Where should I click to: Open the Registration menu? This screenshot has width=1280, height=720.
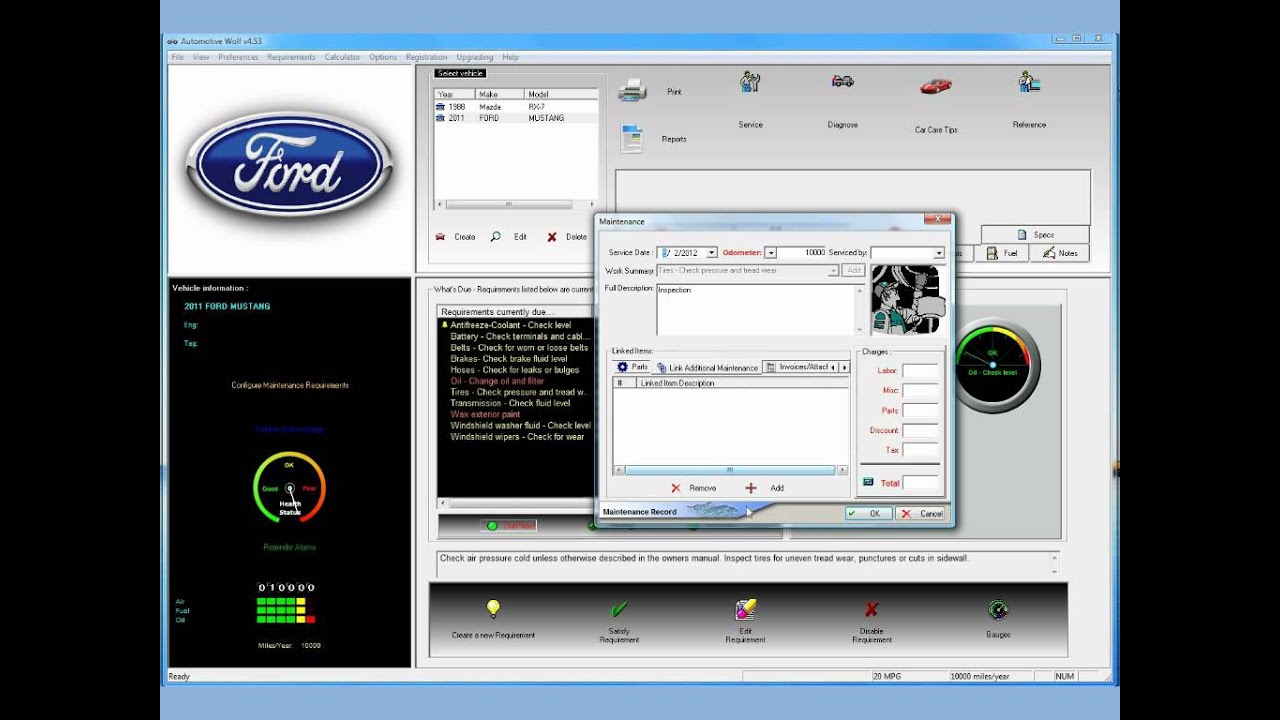426,57
